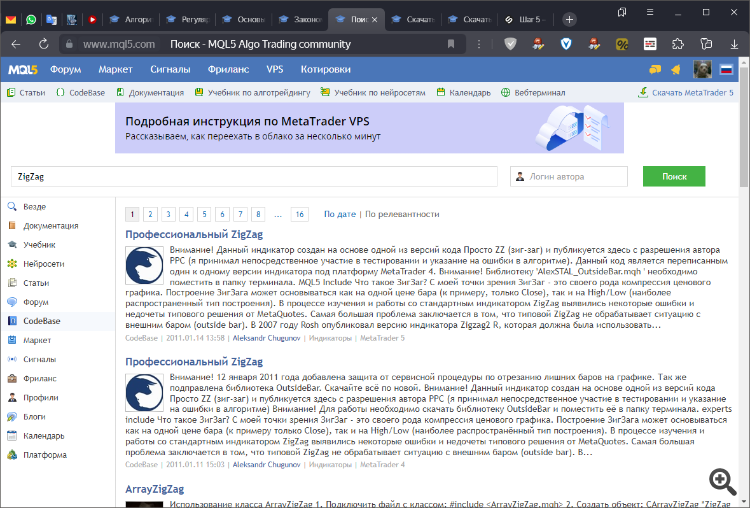Filter search results by Платформа
Viewport: 750px width, 508px height.
pyautogui.click(x=45, y=455)
